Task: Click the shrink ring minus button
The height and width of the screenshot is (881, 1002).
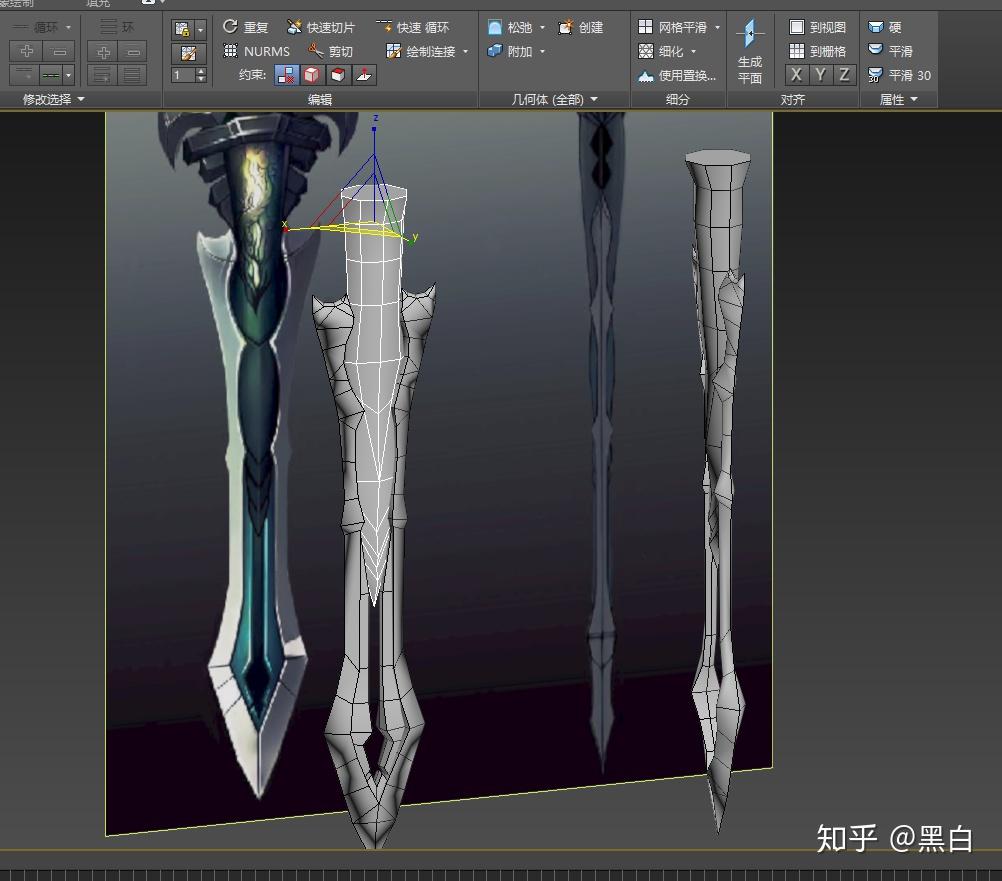Action: (x=133, y=51)
